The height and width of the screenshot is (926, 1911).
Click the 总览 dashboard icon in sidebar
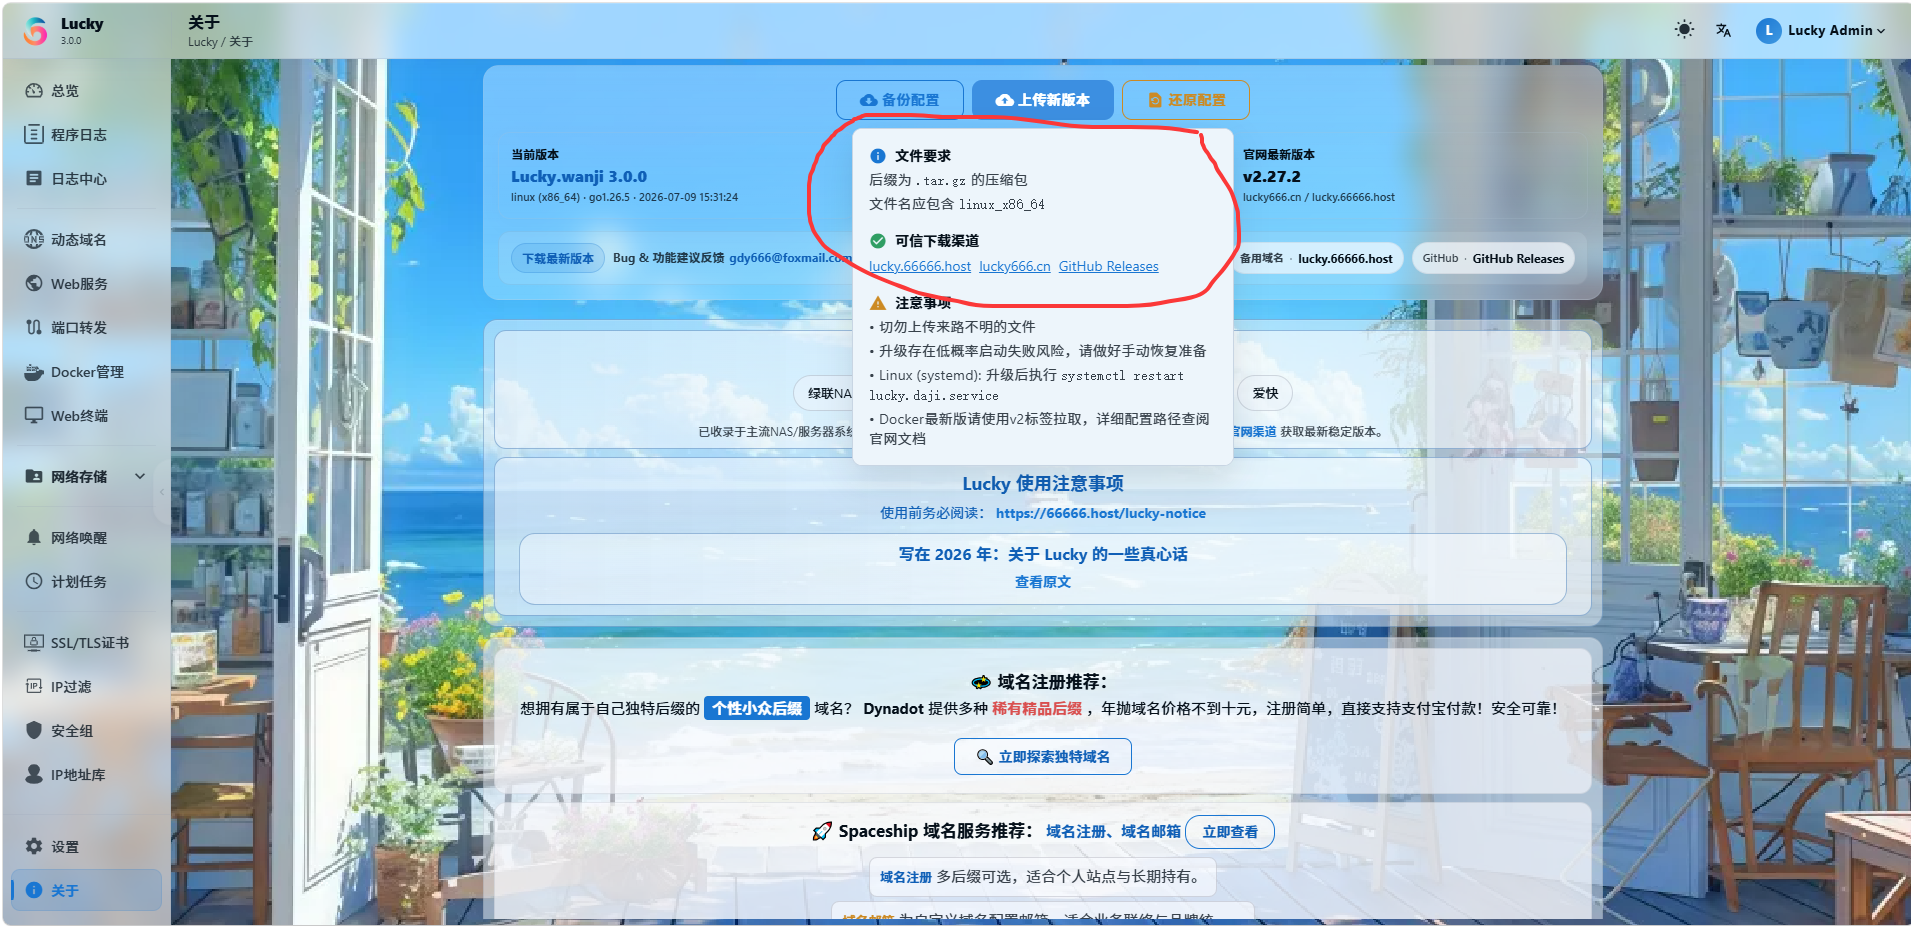[34, 91]
